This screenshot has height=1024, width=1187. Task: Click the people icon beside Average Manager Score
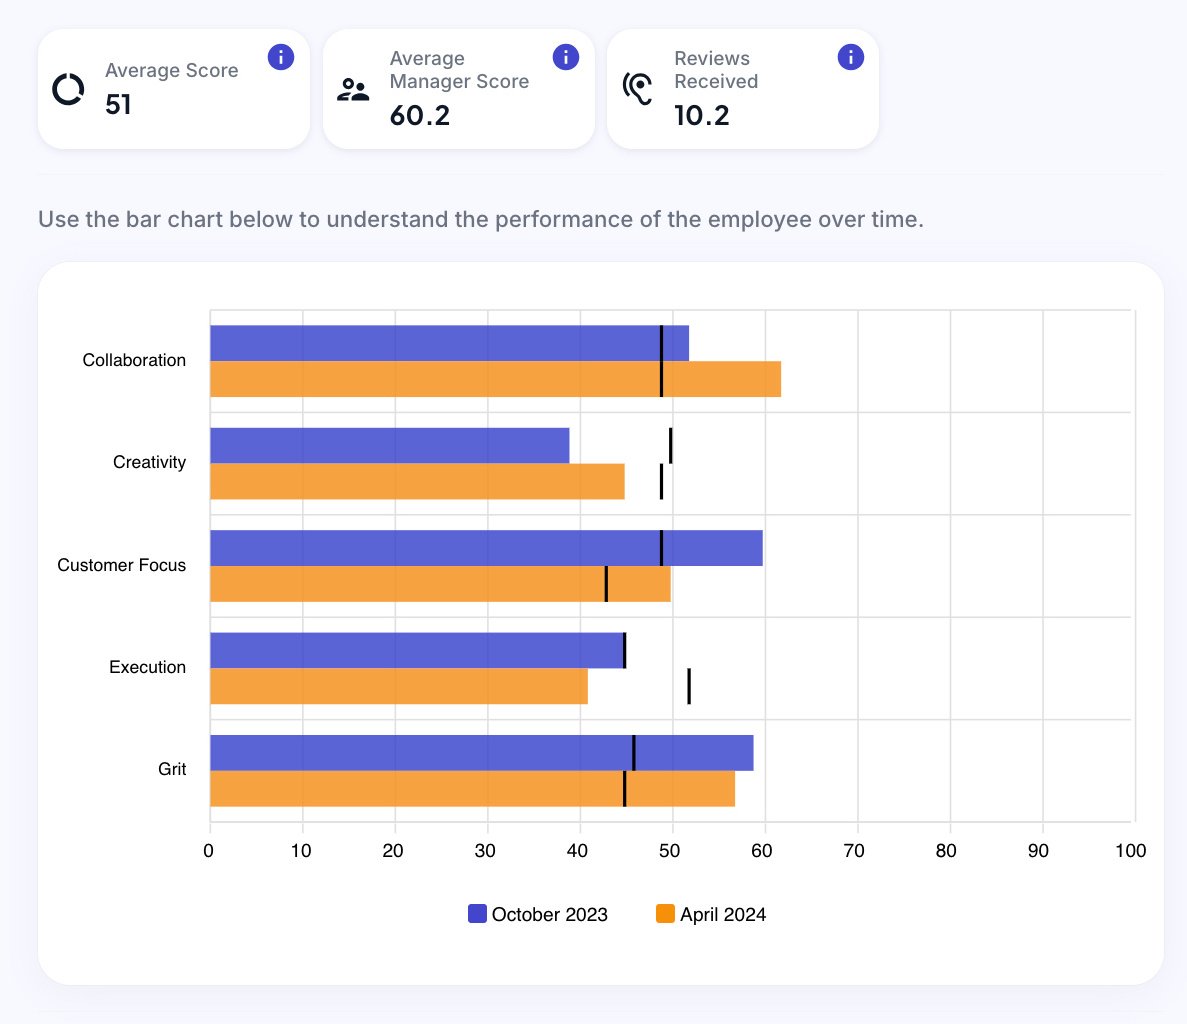tap(353, 90)
